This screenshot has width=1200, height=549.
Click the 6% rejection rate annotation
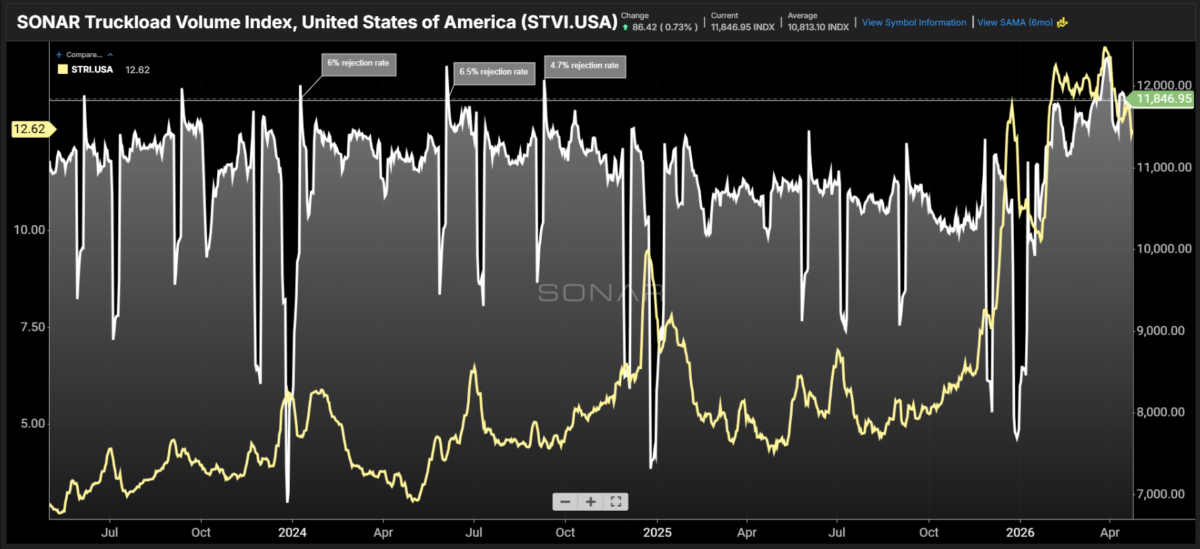359,63
